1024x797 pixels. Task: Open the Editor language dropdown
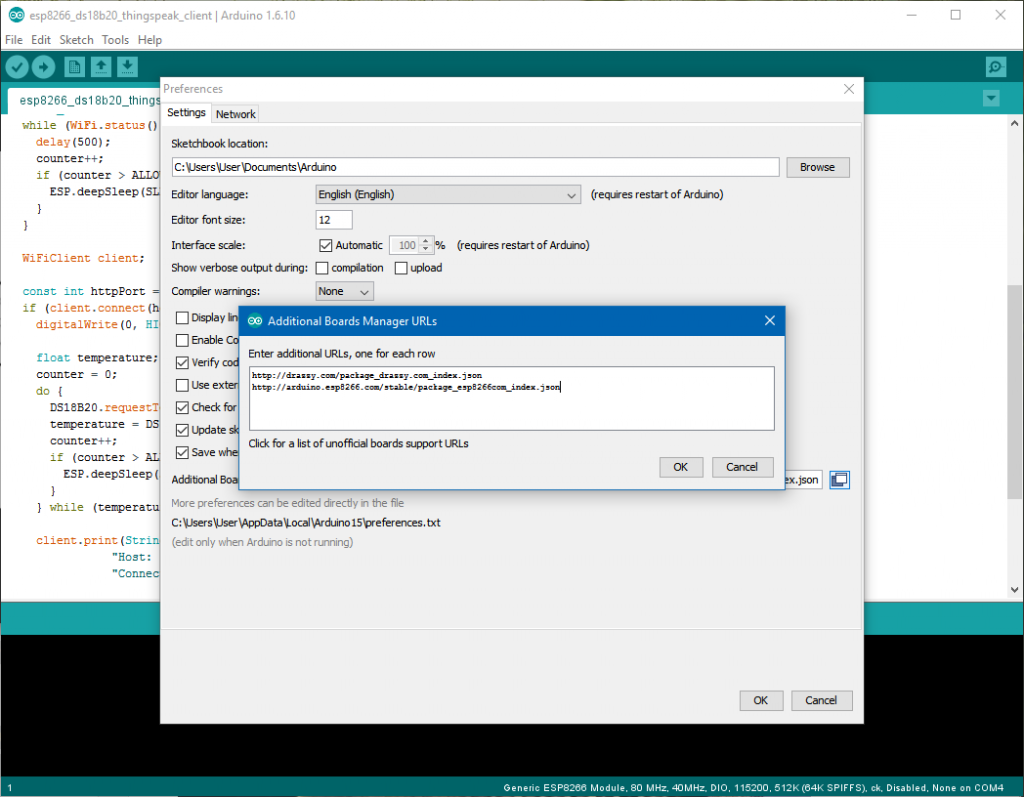pyautogui.click(x=447, y=194)
